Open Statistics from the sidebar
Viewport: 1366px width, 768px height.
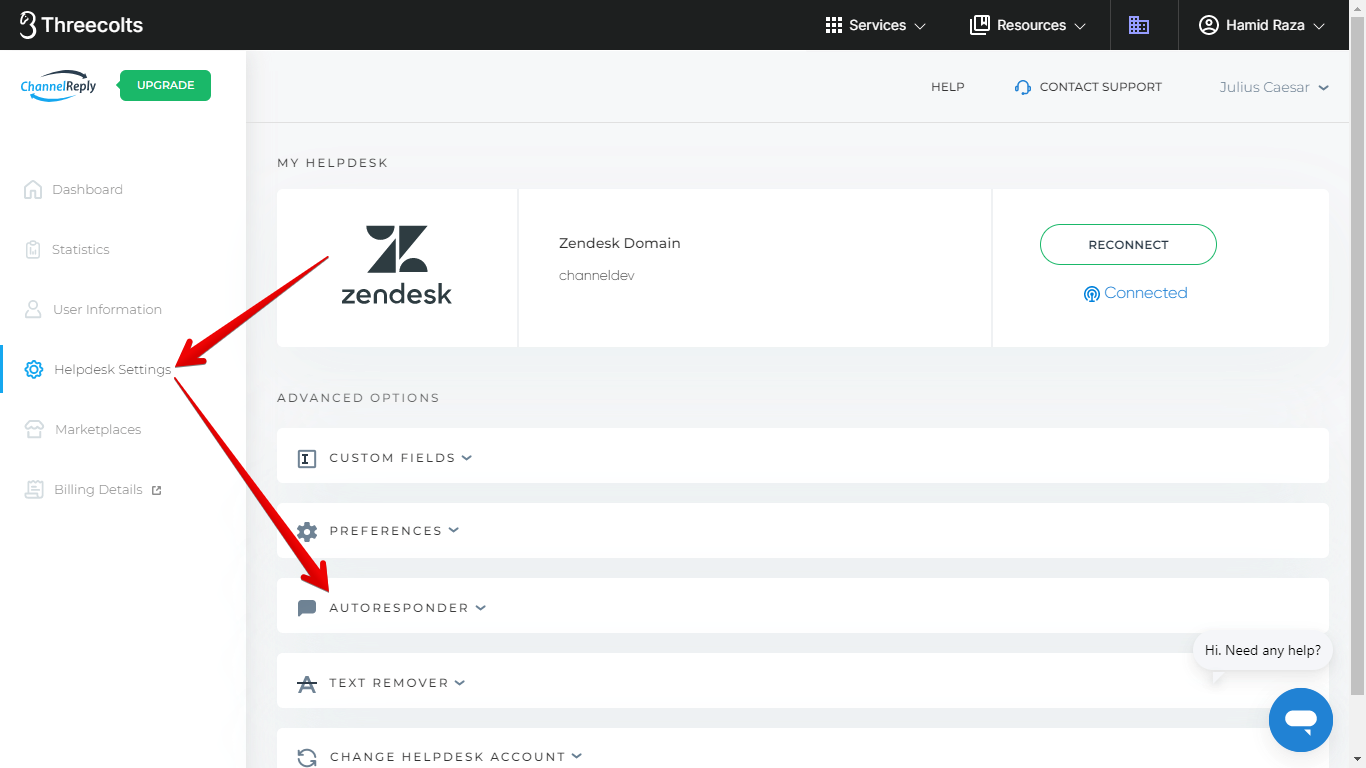point(81,249)
